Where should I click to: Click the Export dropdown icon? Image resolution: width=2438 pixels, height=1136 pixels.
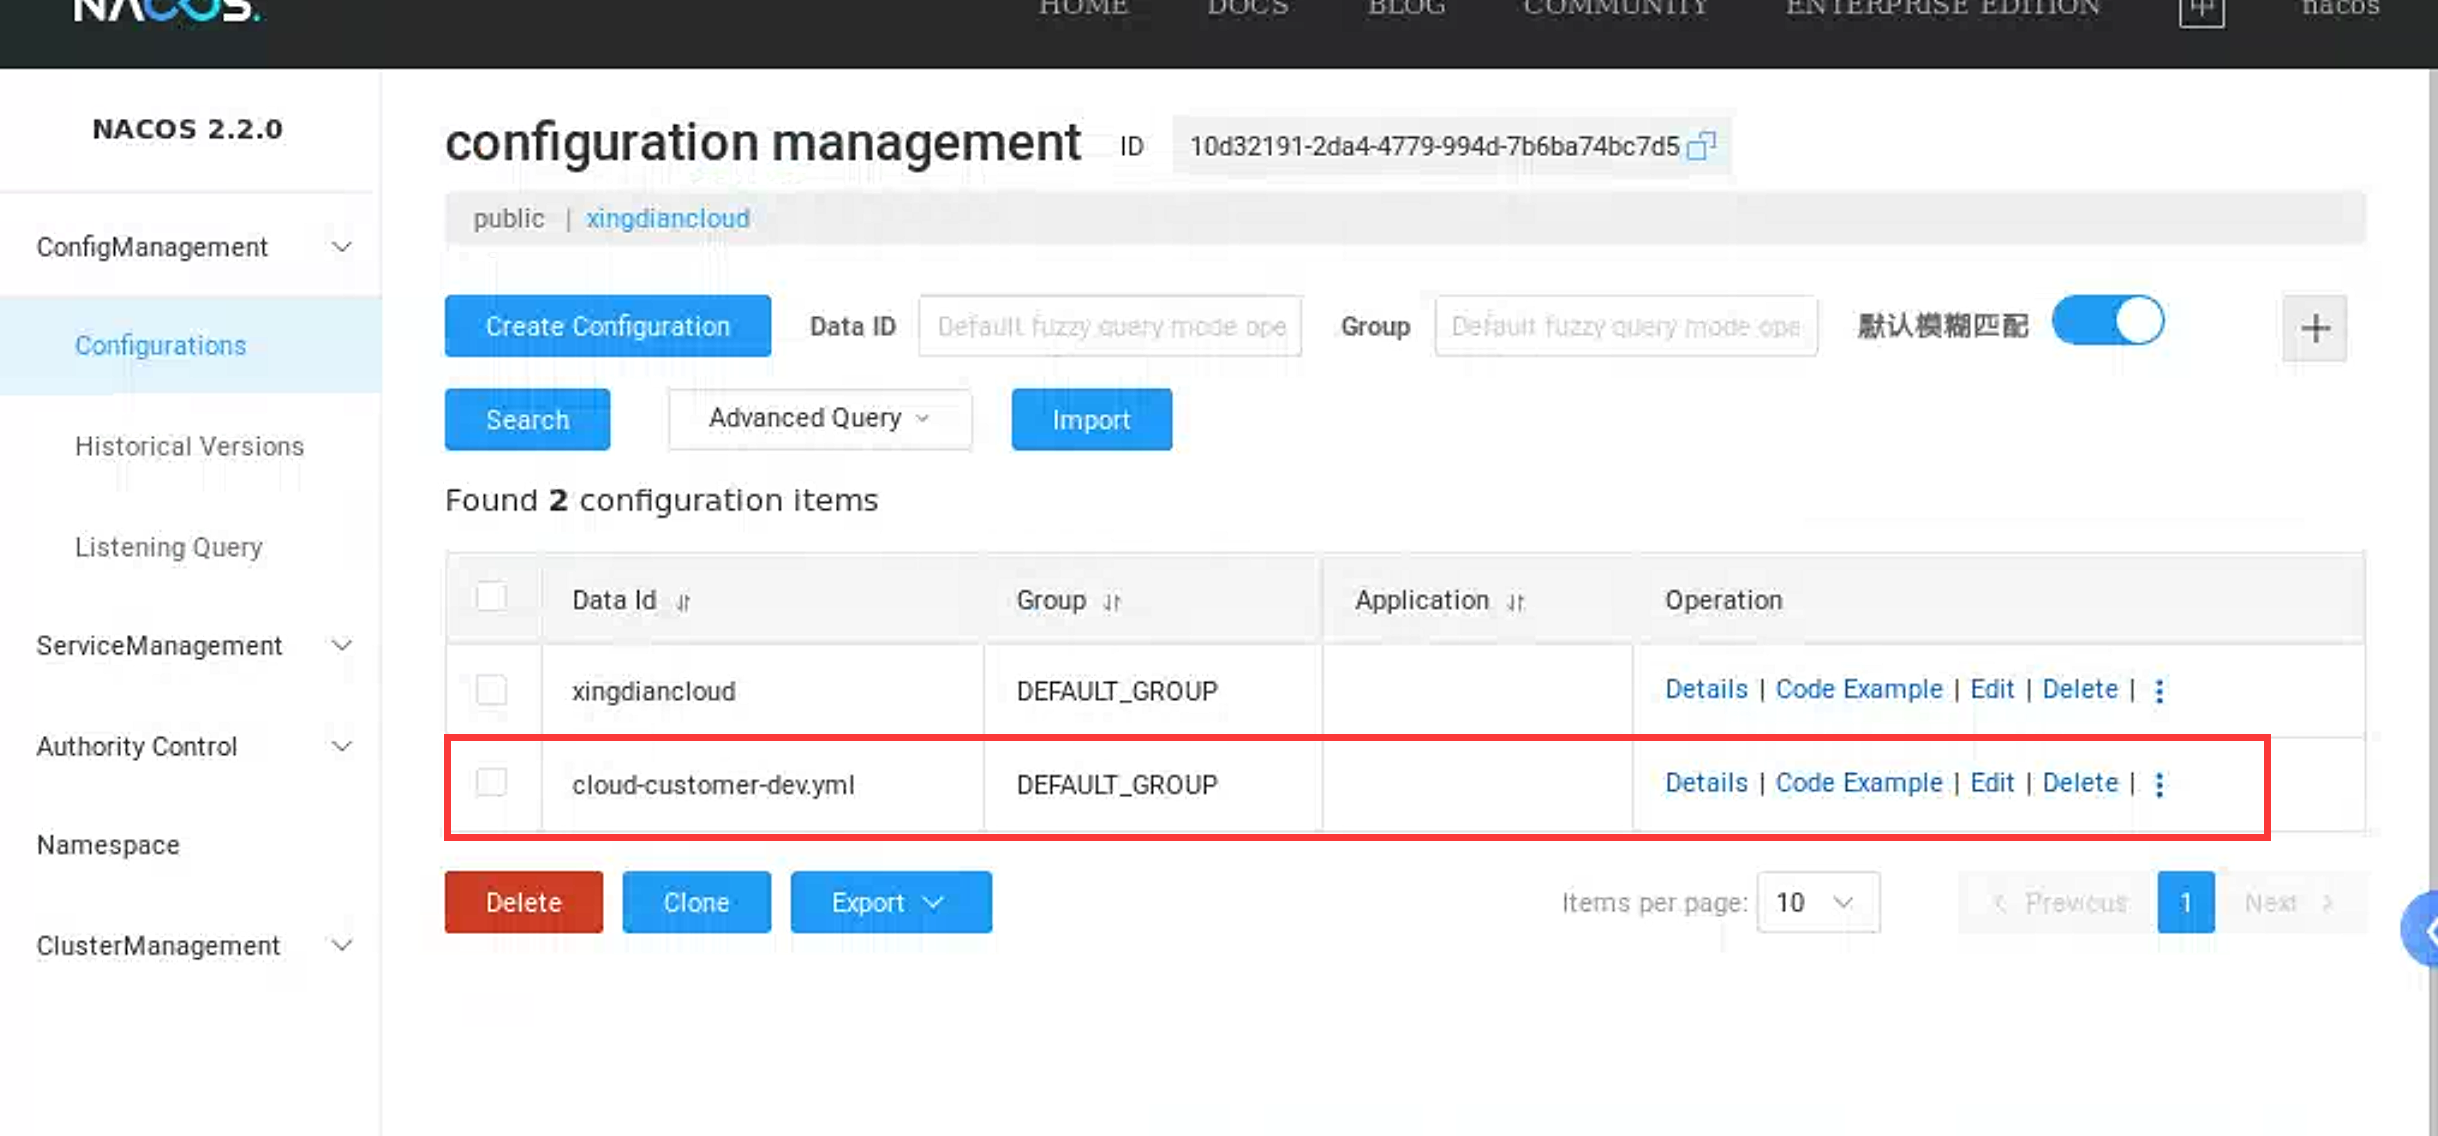[x=934, y=903]
